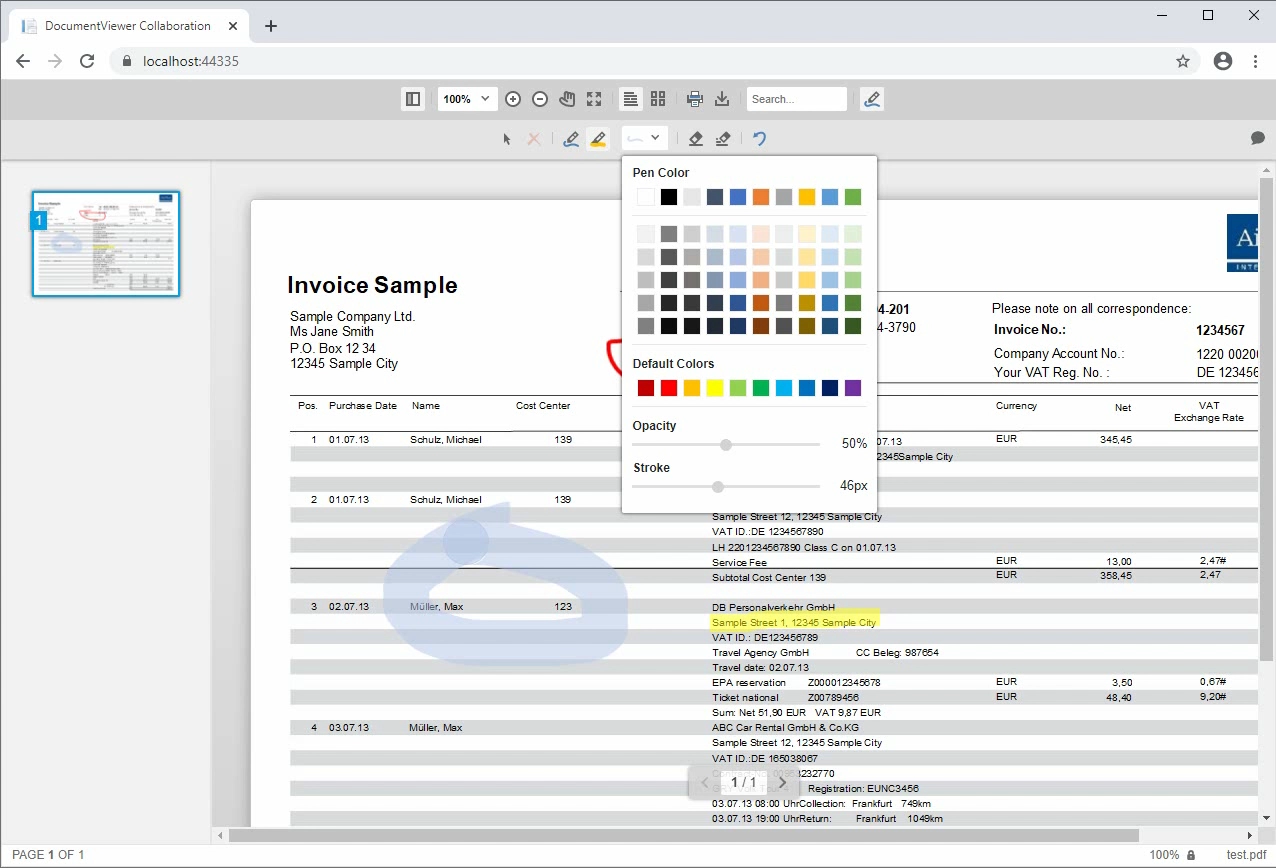1276x868 pixels.
Task: Select the blue pen drawing tool
Action: (571, 139)
